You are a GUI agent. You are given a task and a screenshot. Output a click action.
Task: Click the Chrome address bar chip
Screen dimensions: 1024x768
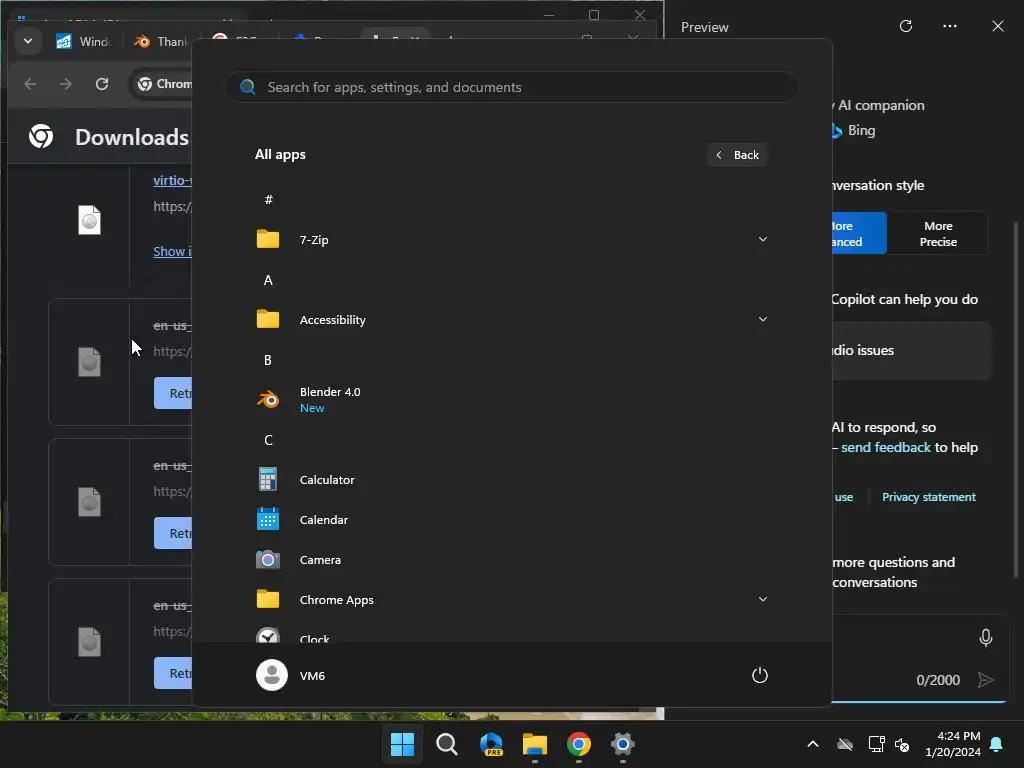pyautogui.click(x=164, y=84)
